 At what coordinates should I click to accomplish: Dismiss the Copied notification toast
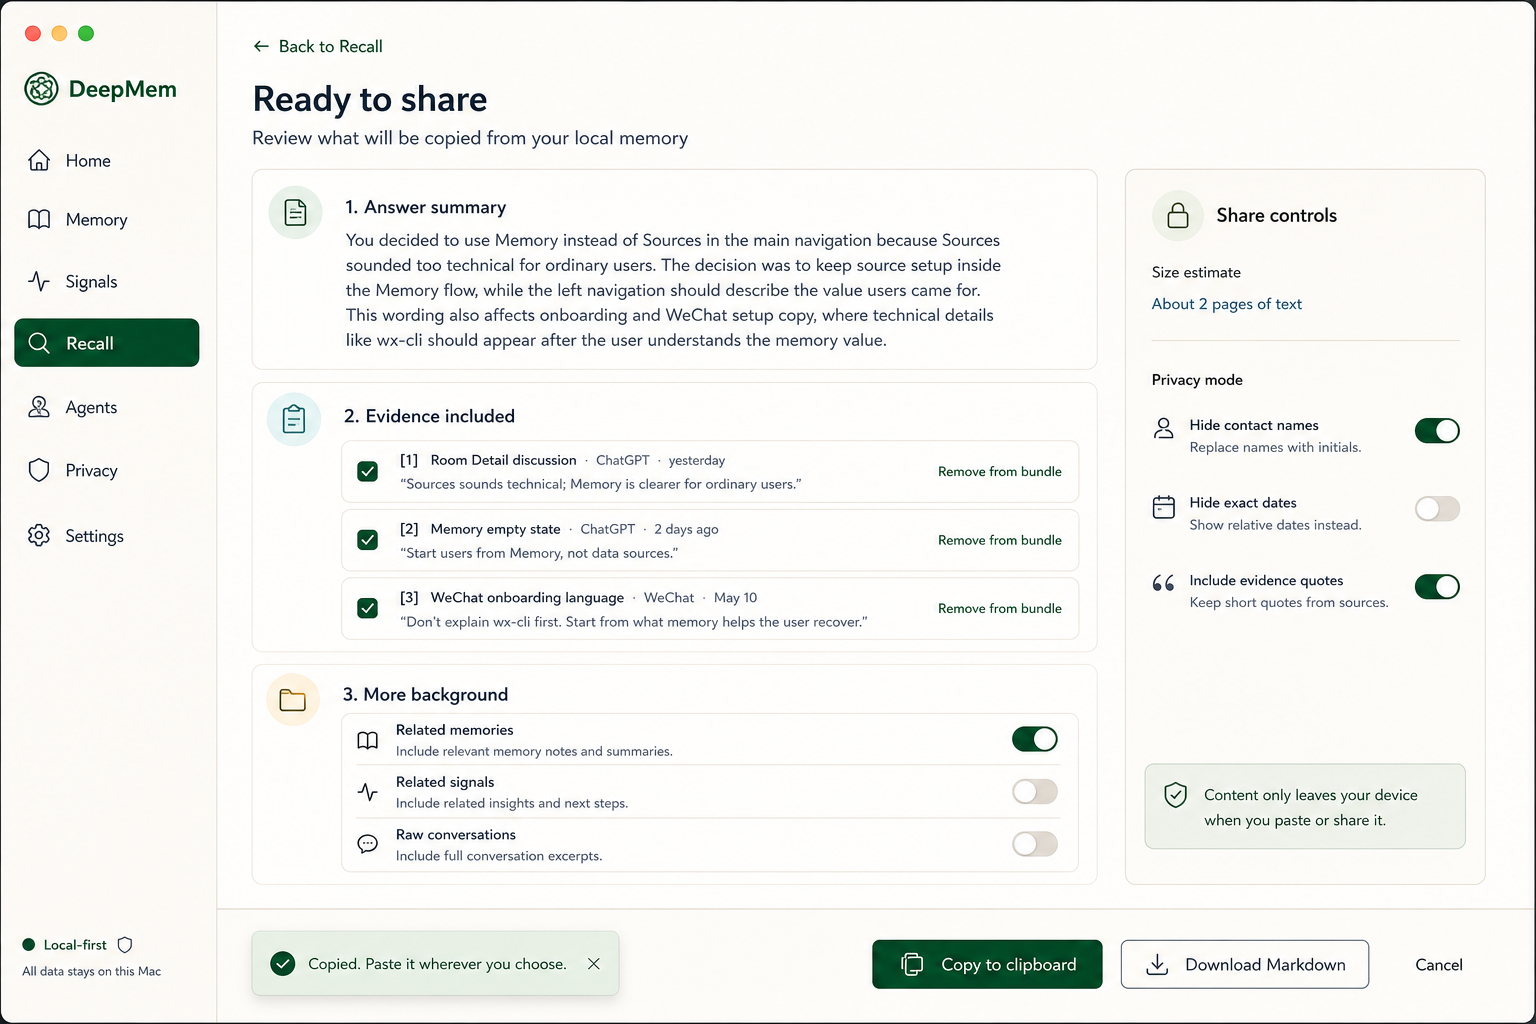pos(594,964)
